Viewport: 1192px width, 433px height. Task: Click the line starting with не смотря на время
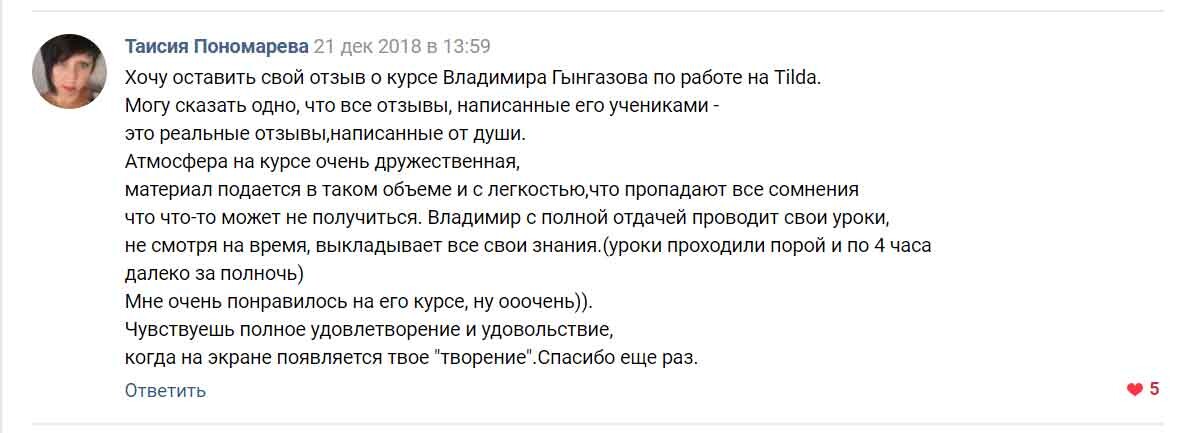point(528,246)
